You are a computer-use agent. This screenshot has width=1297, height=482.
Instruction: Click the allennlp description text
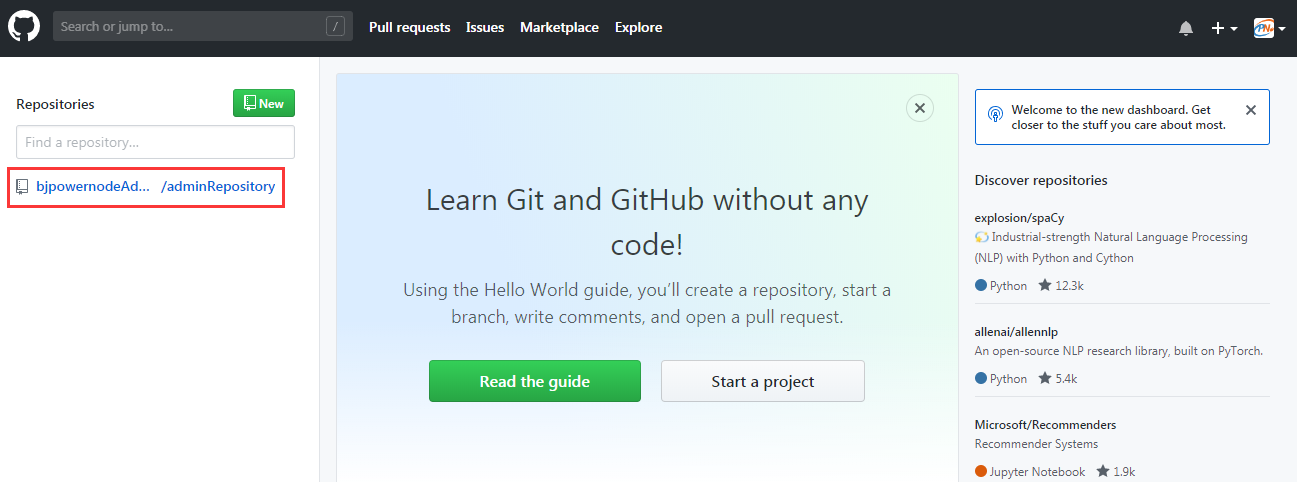pyautogui.click(x=1119, y=351)
